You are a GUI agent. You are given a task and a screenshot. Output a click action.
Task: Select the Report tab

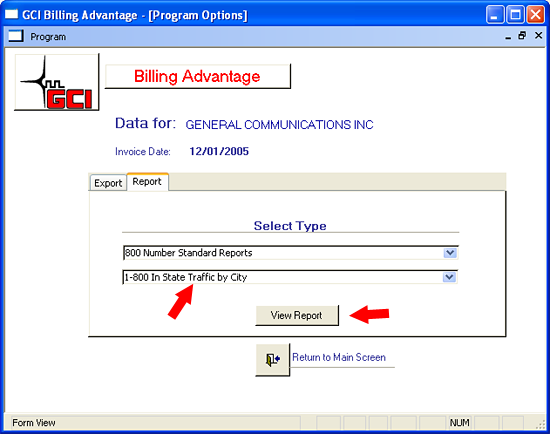tap(147, 182)
